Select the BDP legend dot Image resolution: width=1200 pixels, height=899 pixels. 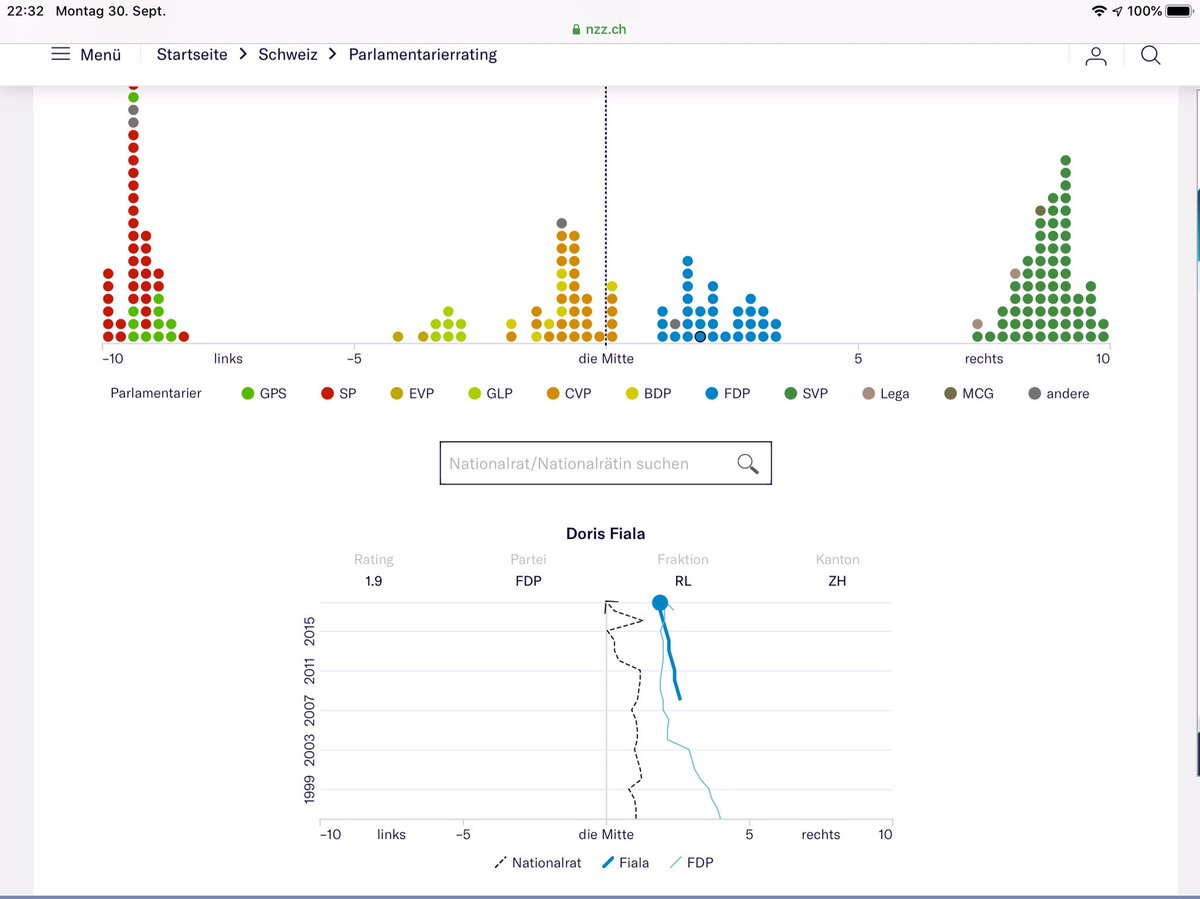coord(631,394)
